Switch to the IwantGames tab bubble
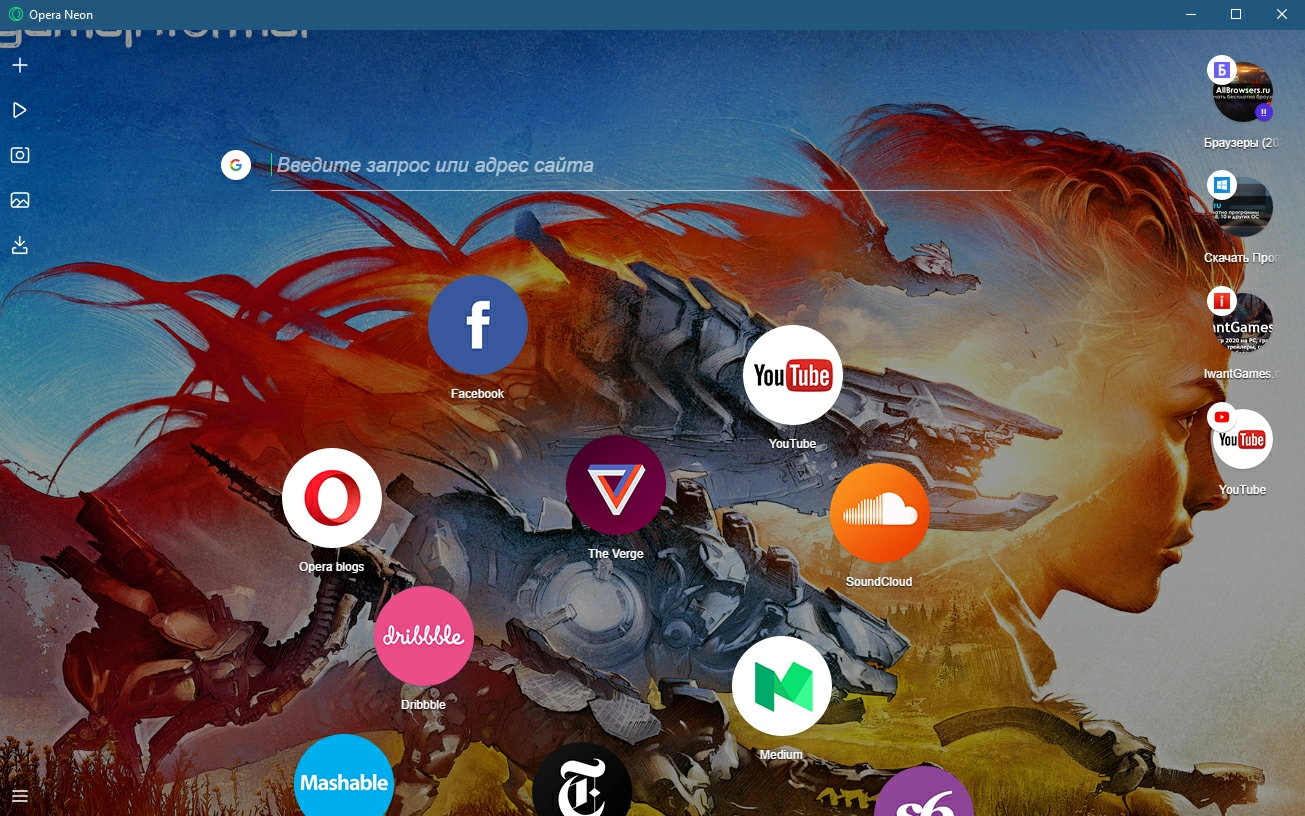This screenshot has width=1305, height=816. point(1242,322)
